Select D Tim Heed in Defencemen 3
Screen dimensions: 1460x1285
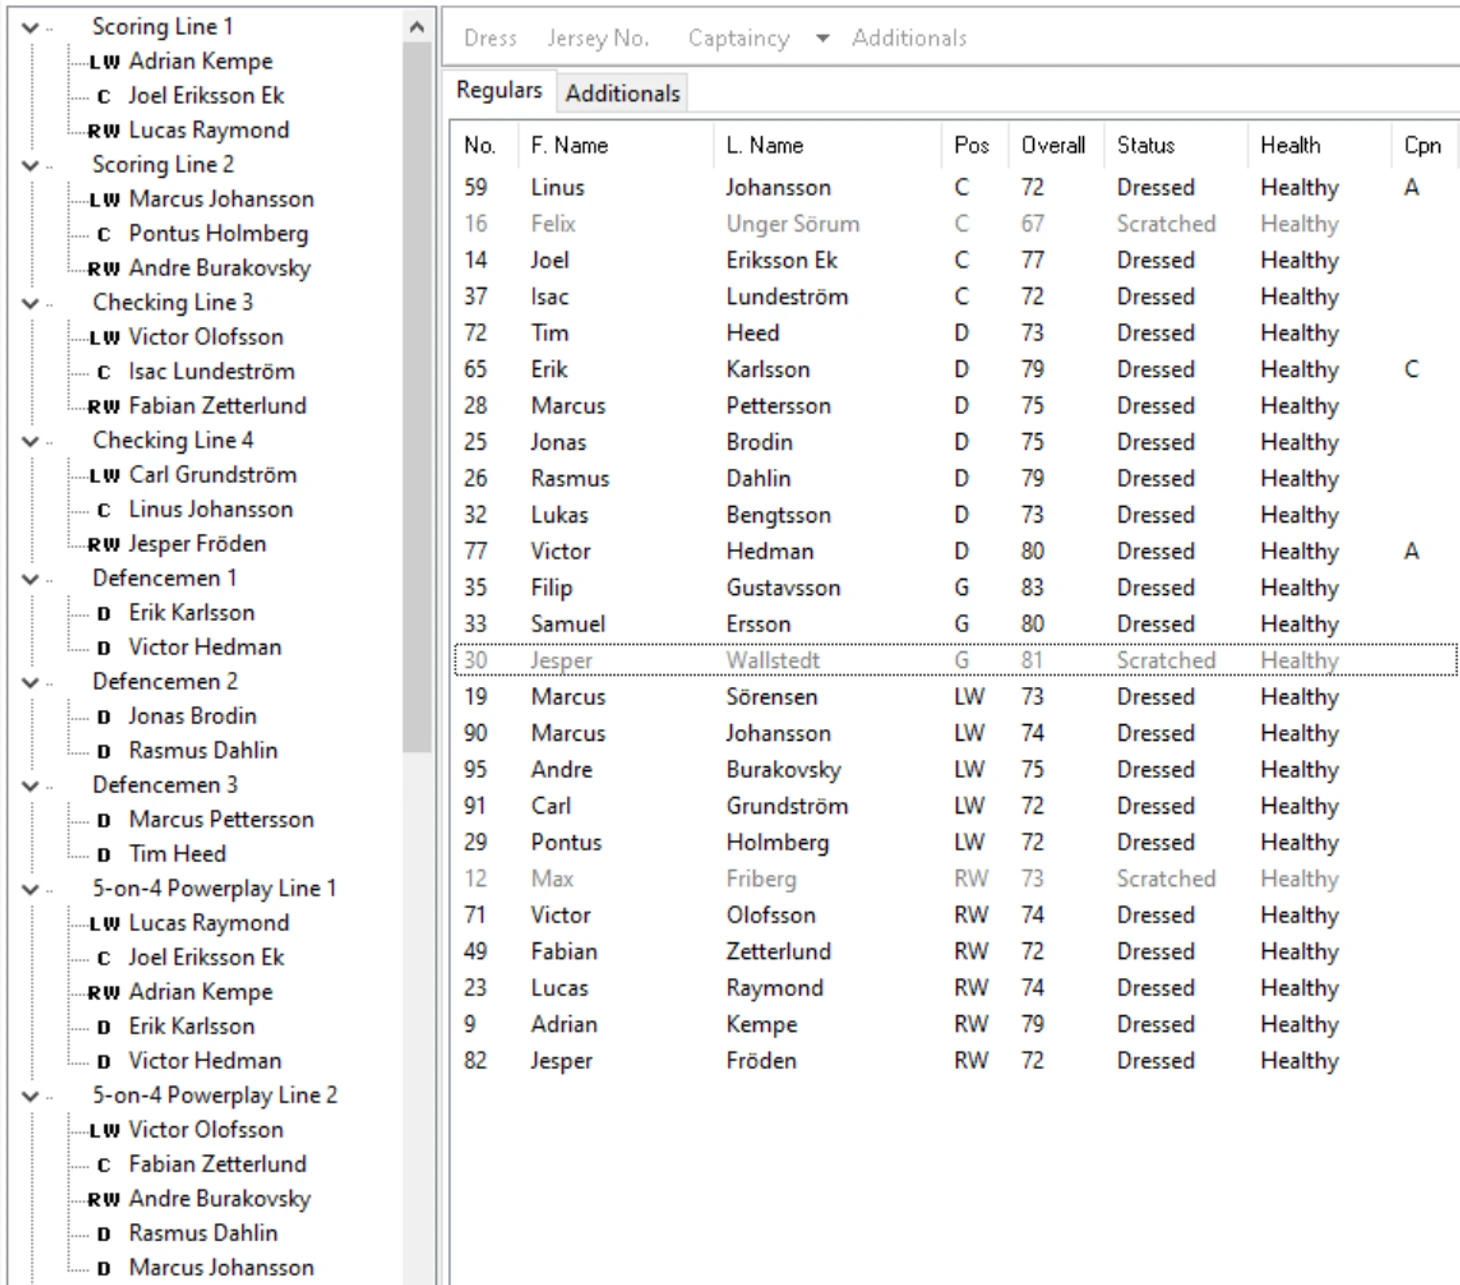click(x=177, y=854)
